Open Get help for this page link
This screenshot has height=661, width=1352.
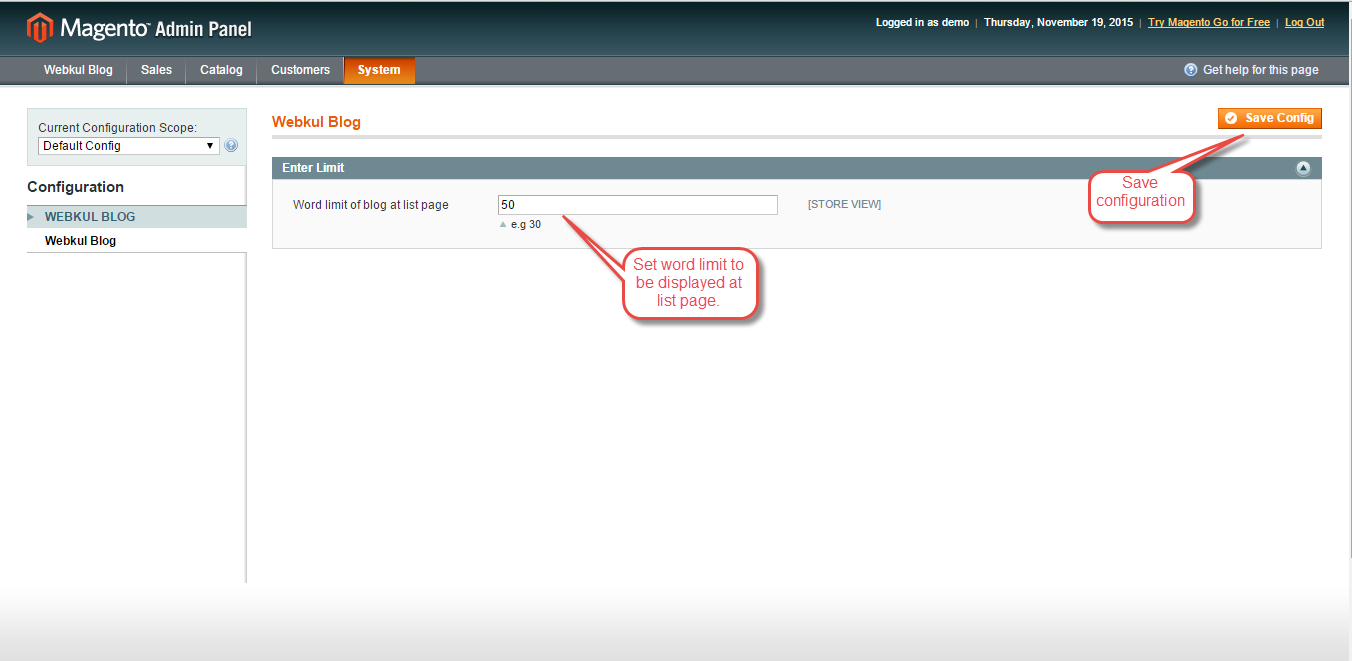tap(1260, 70)
